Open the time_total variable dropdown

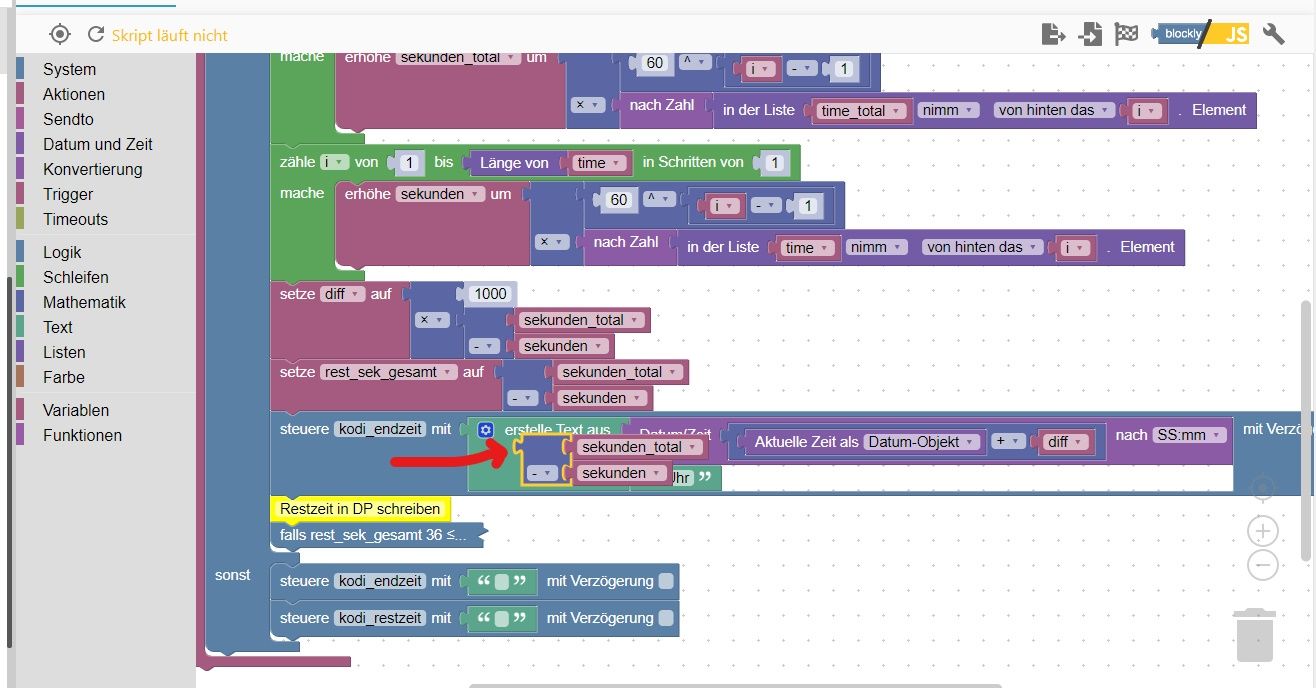[861, 111]
